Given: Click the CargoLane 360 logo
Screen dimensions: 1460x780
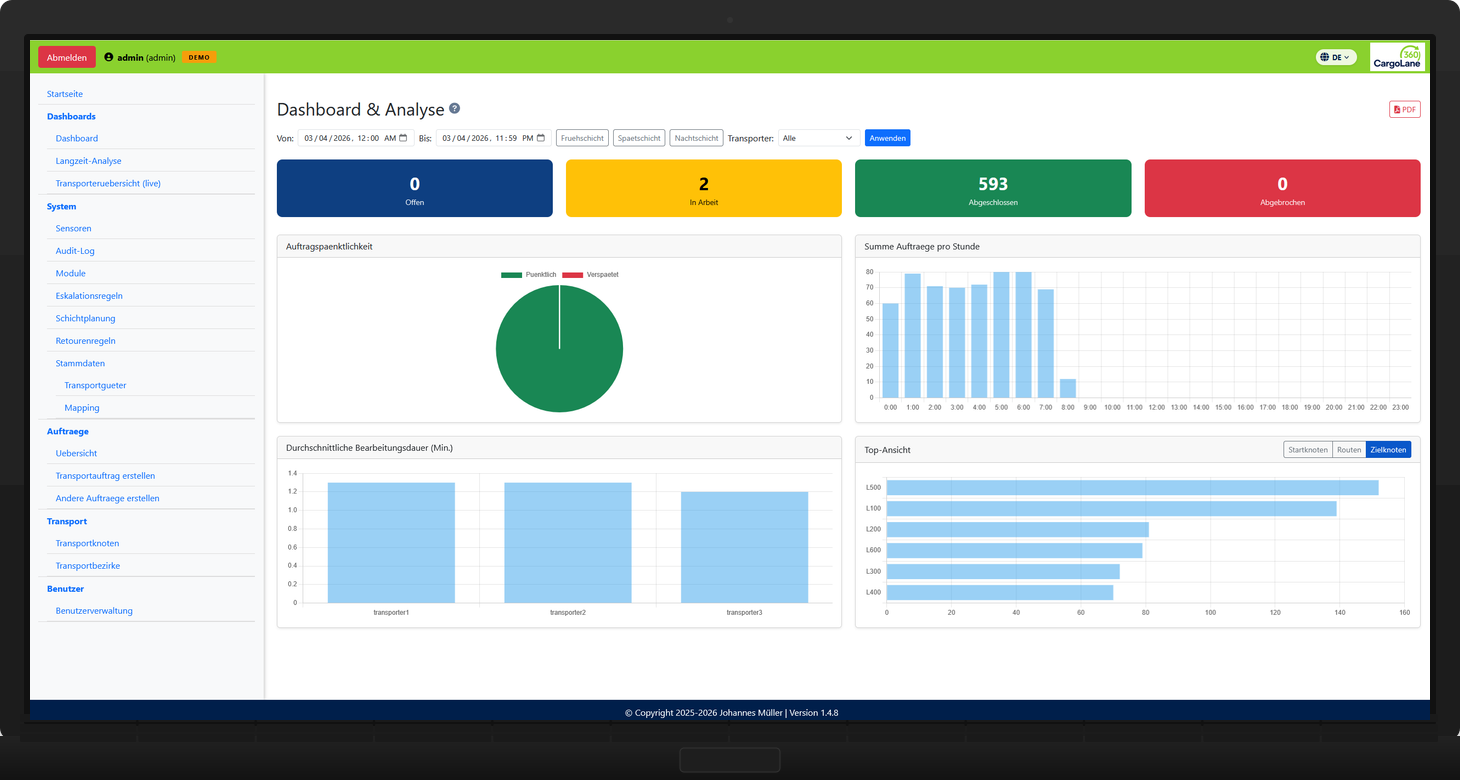Looking at the screenshot, I should tap(1397, 57).
